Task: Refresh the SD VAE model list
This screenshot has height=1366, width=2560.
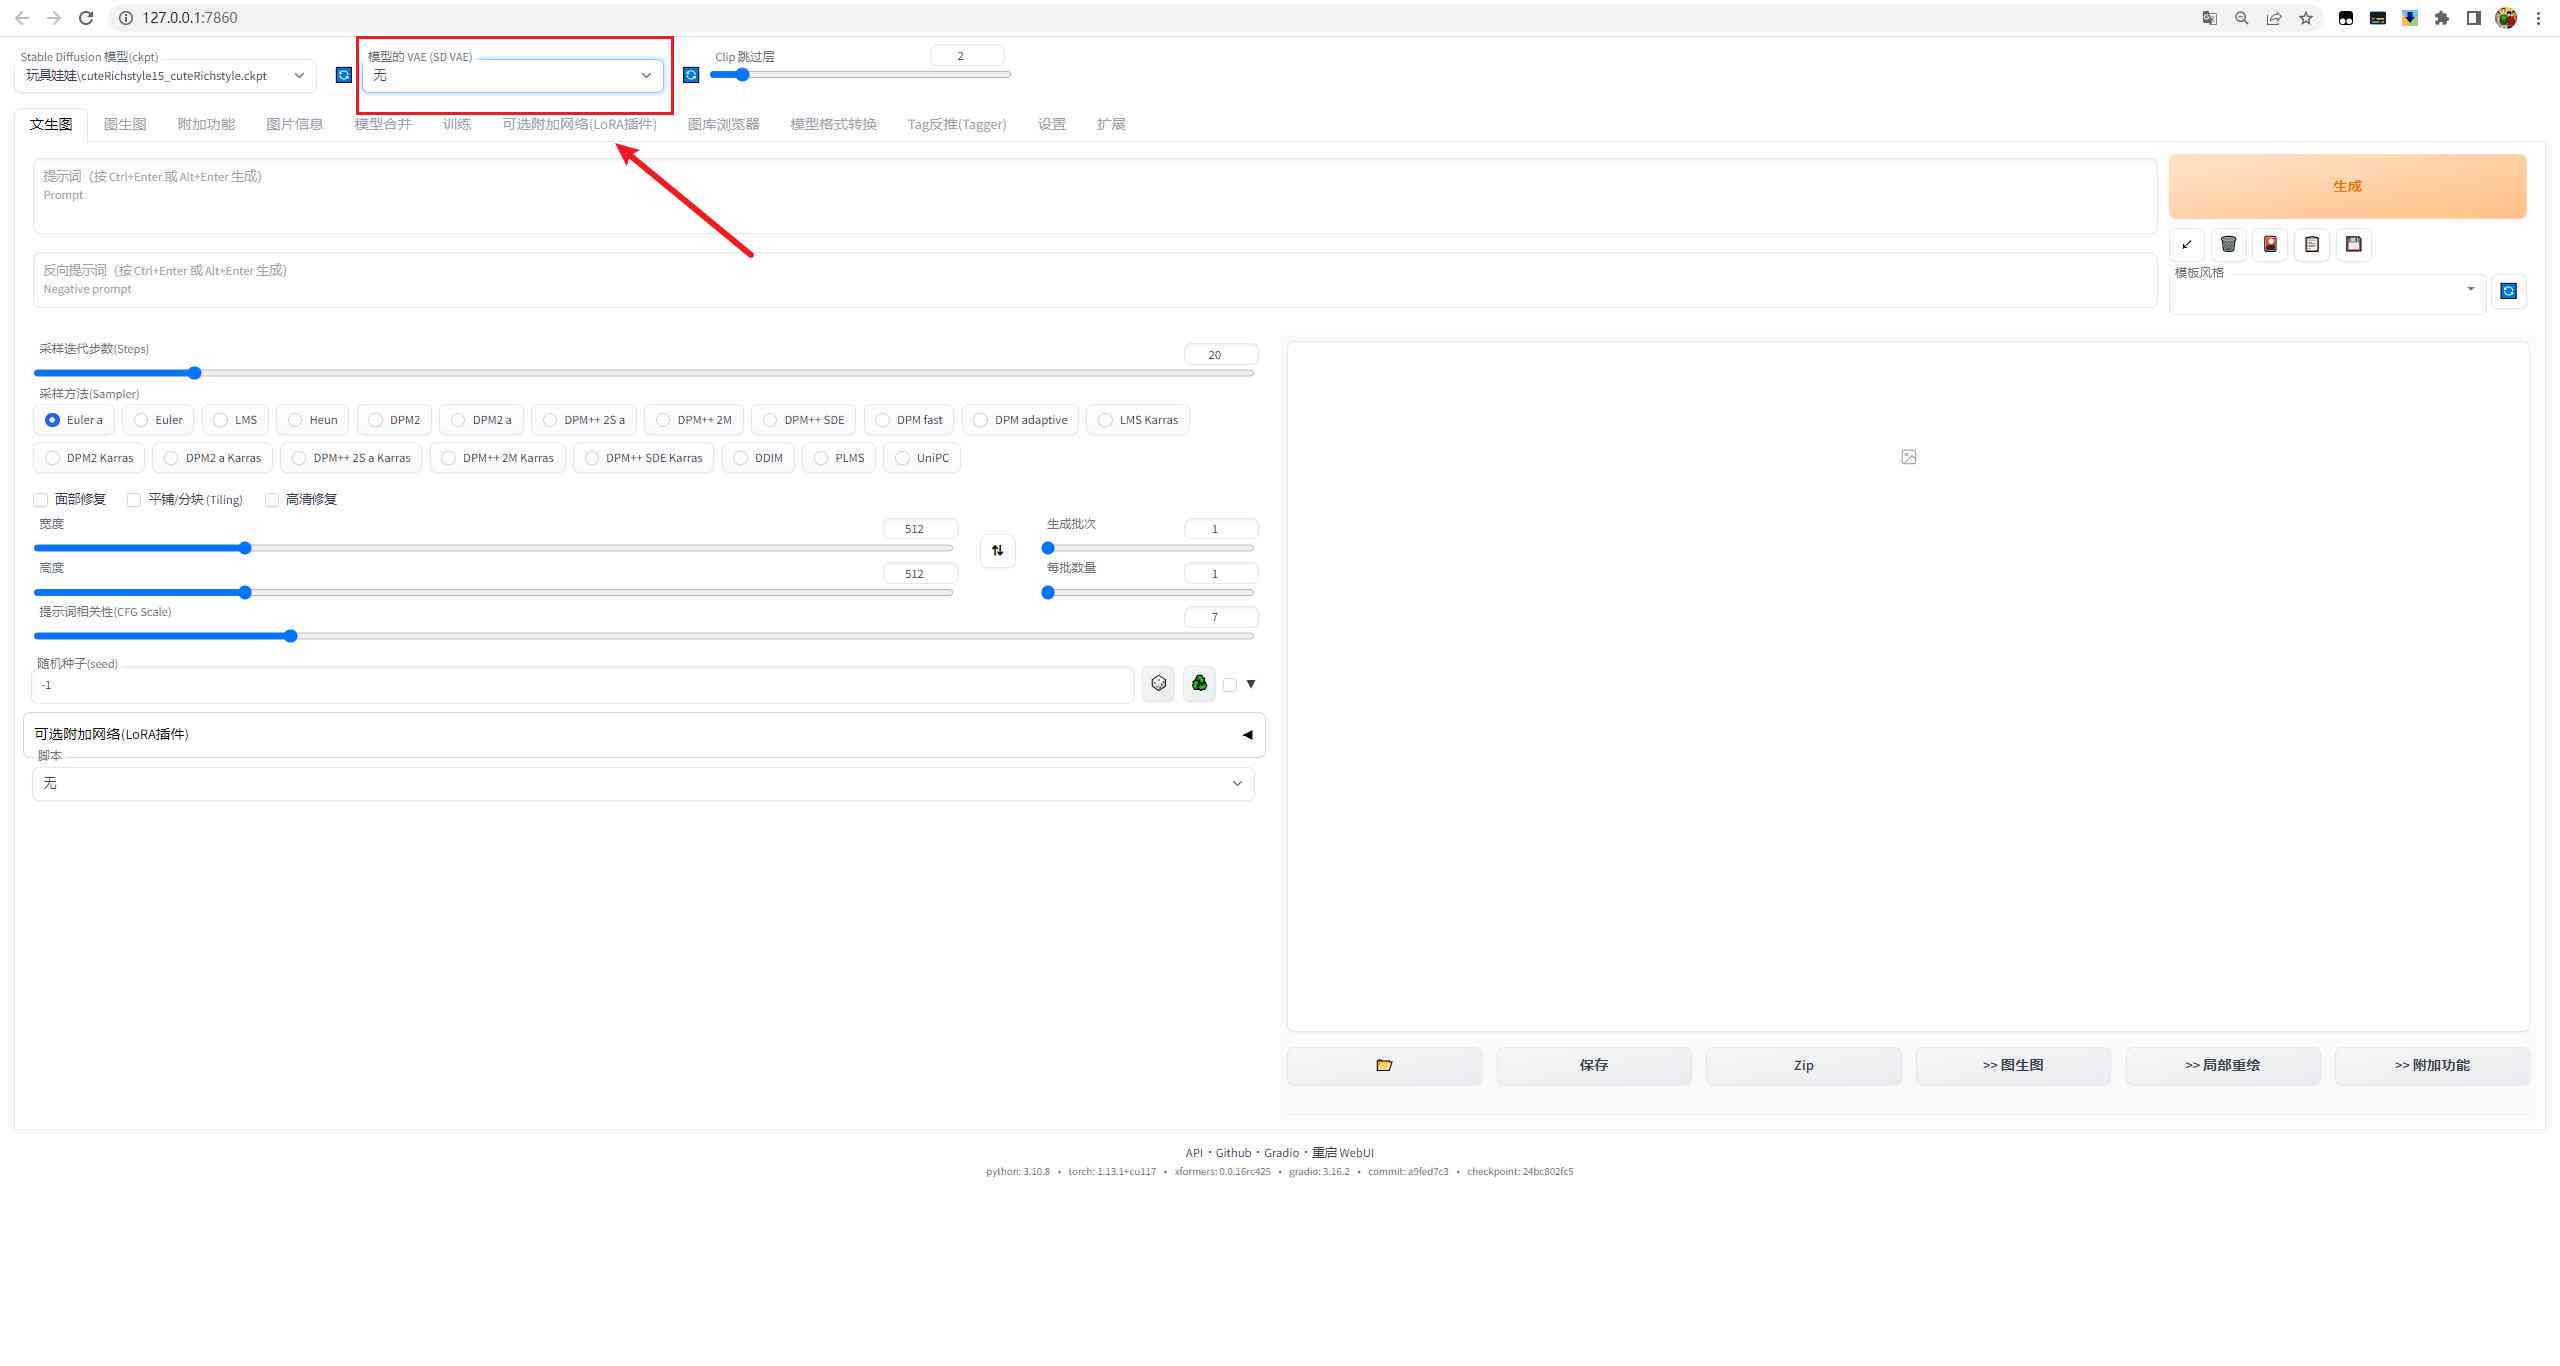Action: [x=691, y=75]
